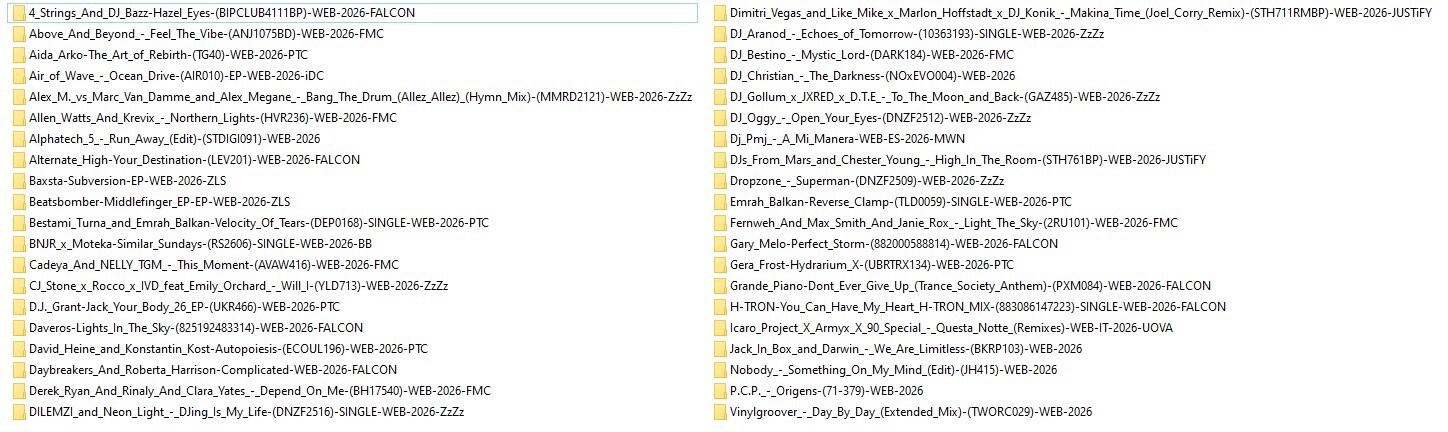This screenshot has height=432, width=1448.
Task: Select Grande_Piano-Dont_Ever_Give_Up folder name
Action: tap(970, 286)
